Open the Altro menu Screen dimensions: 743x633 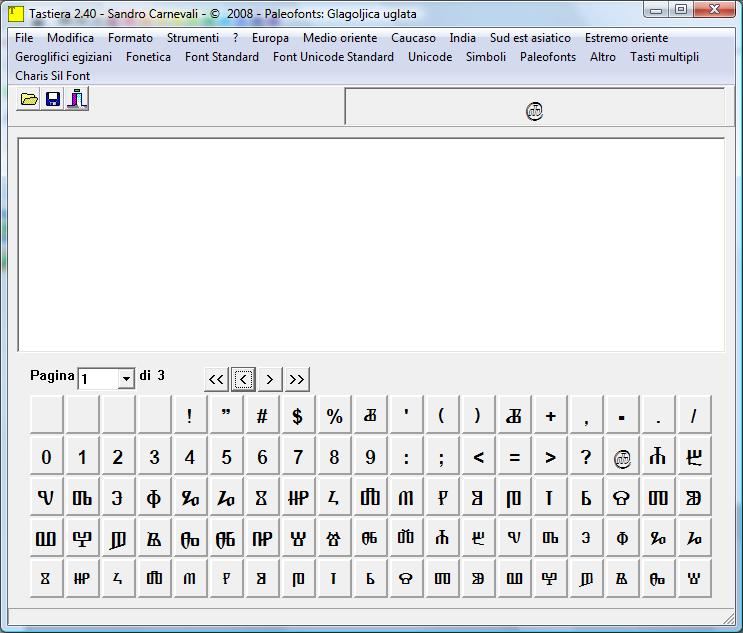[x=603, y=57]
